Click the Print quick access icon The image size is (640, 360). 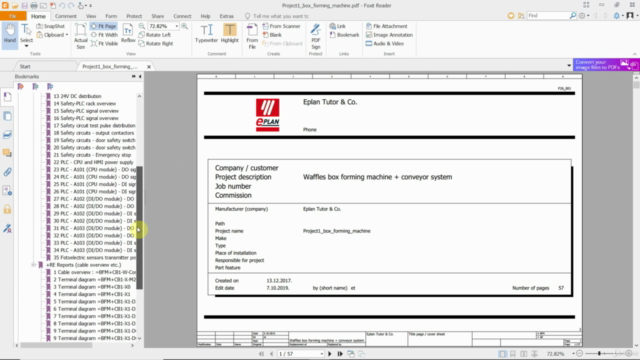[x=34, y=5]
